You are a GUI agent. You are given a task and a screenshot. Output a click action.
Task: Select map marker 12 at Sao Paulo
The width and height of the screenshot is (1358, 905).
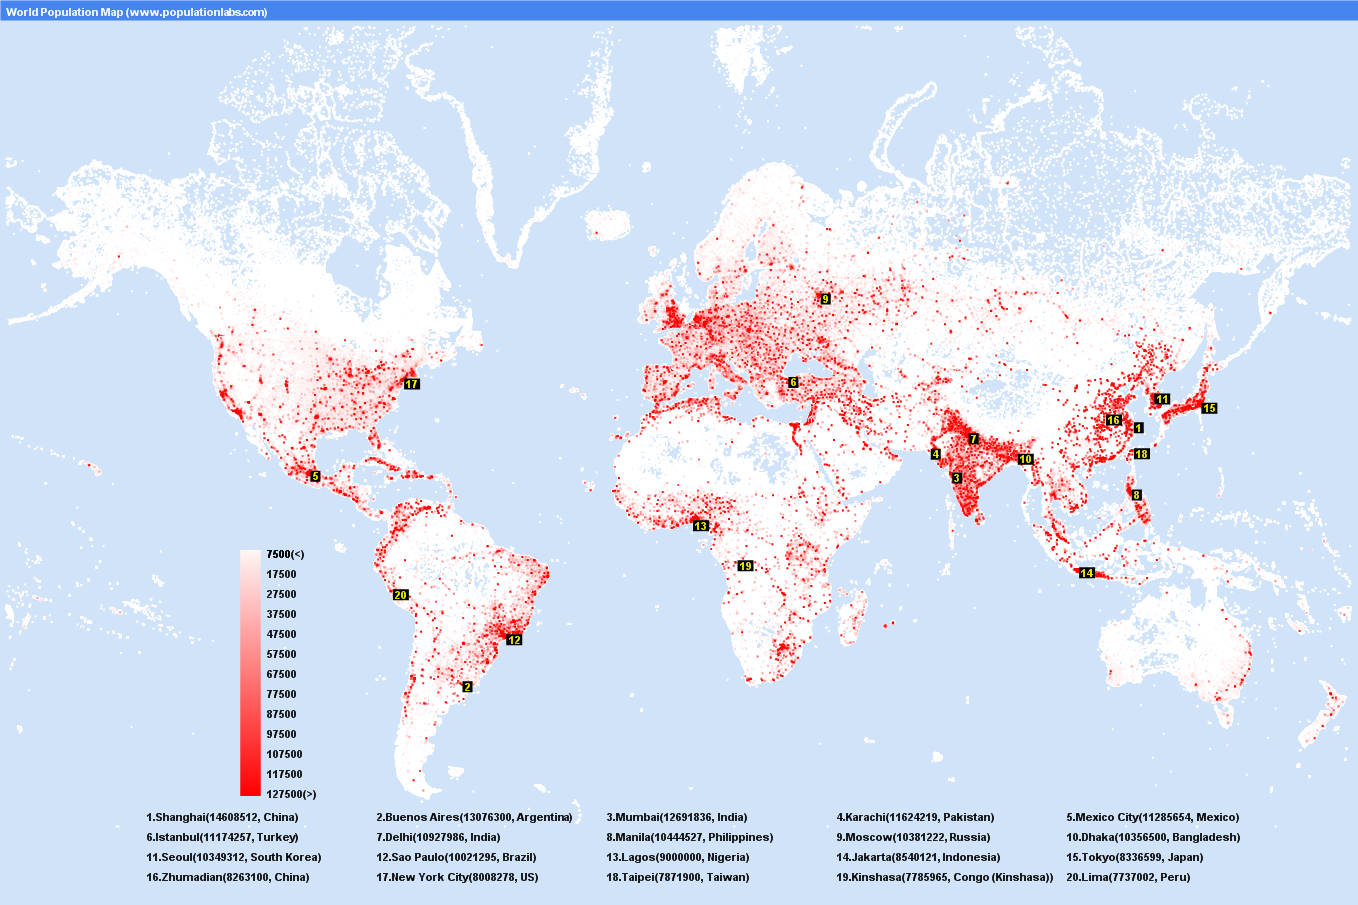[514, 640]
